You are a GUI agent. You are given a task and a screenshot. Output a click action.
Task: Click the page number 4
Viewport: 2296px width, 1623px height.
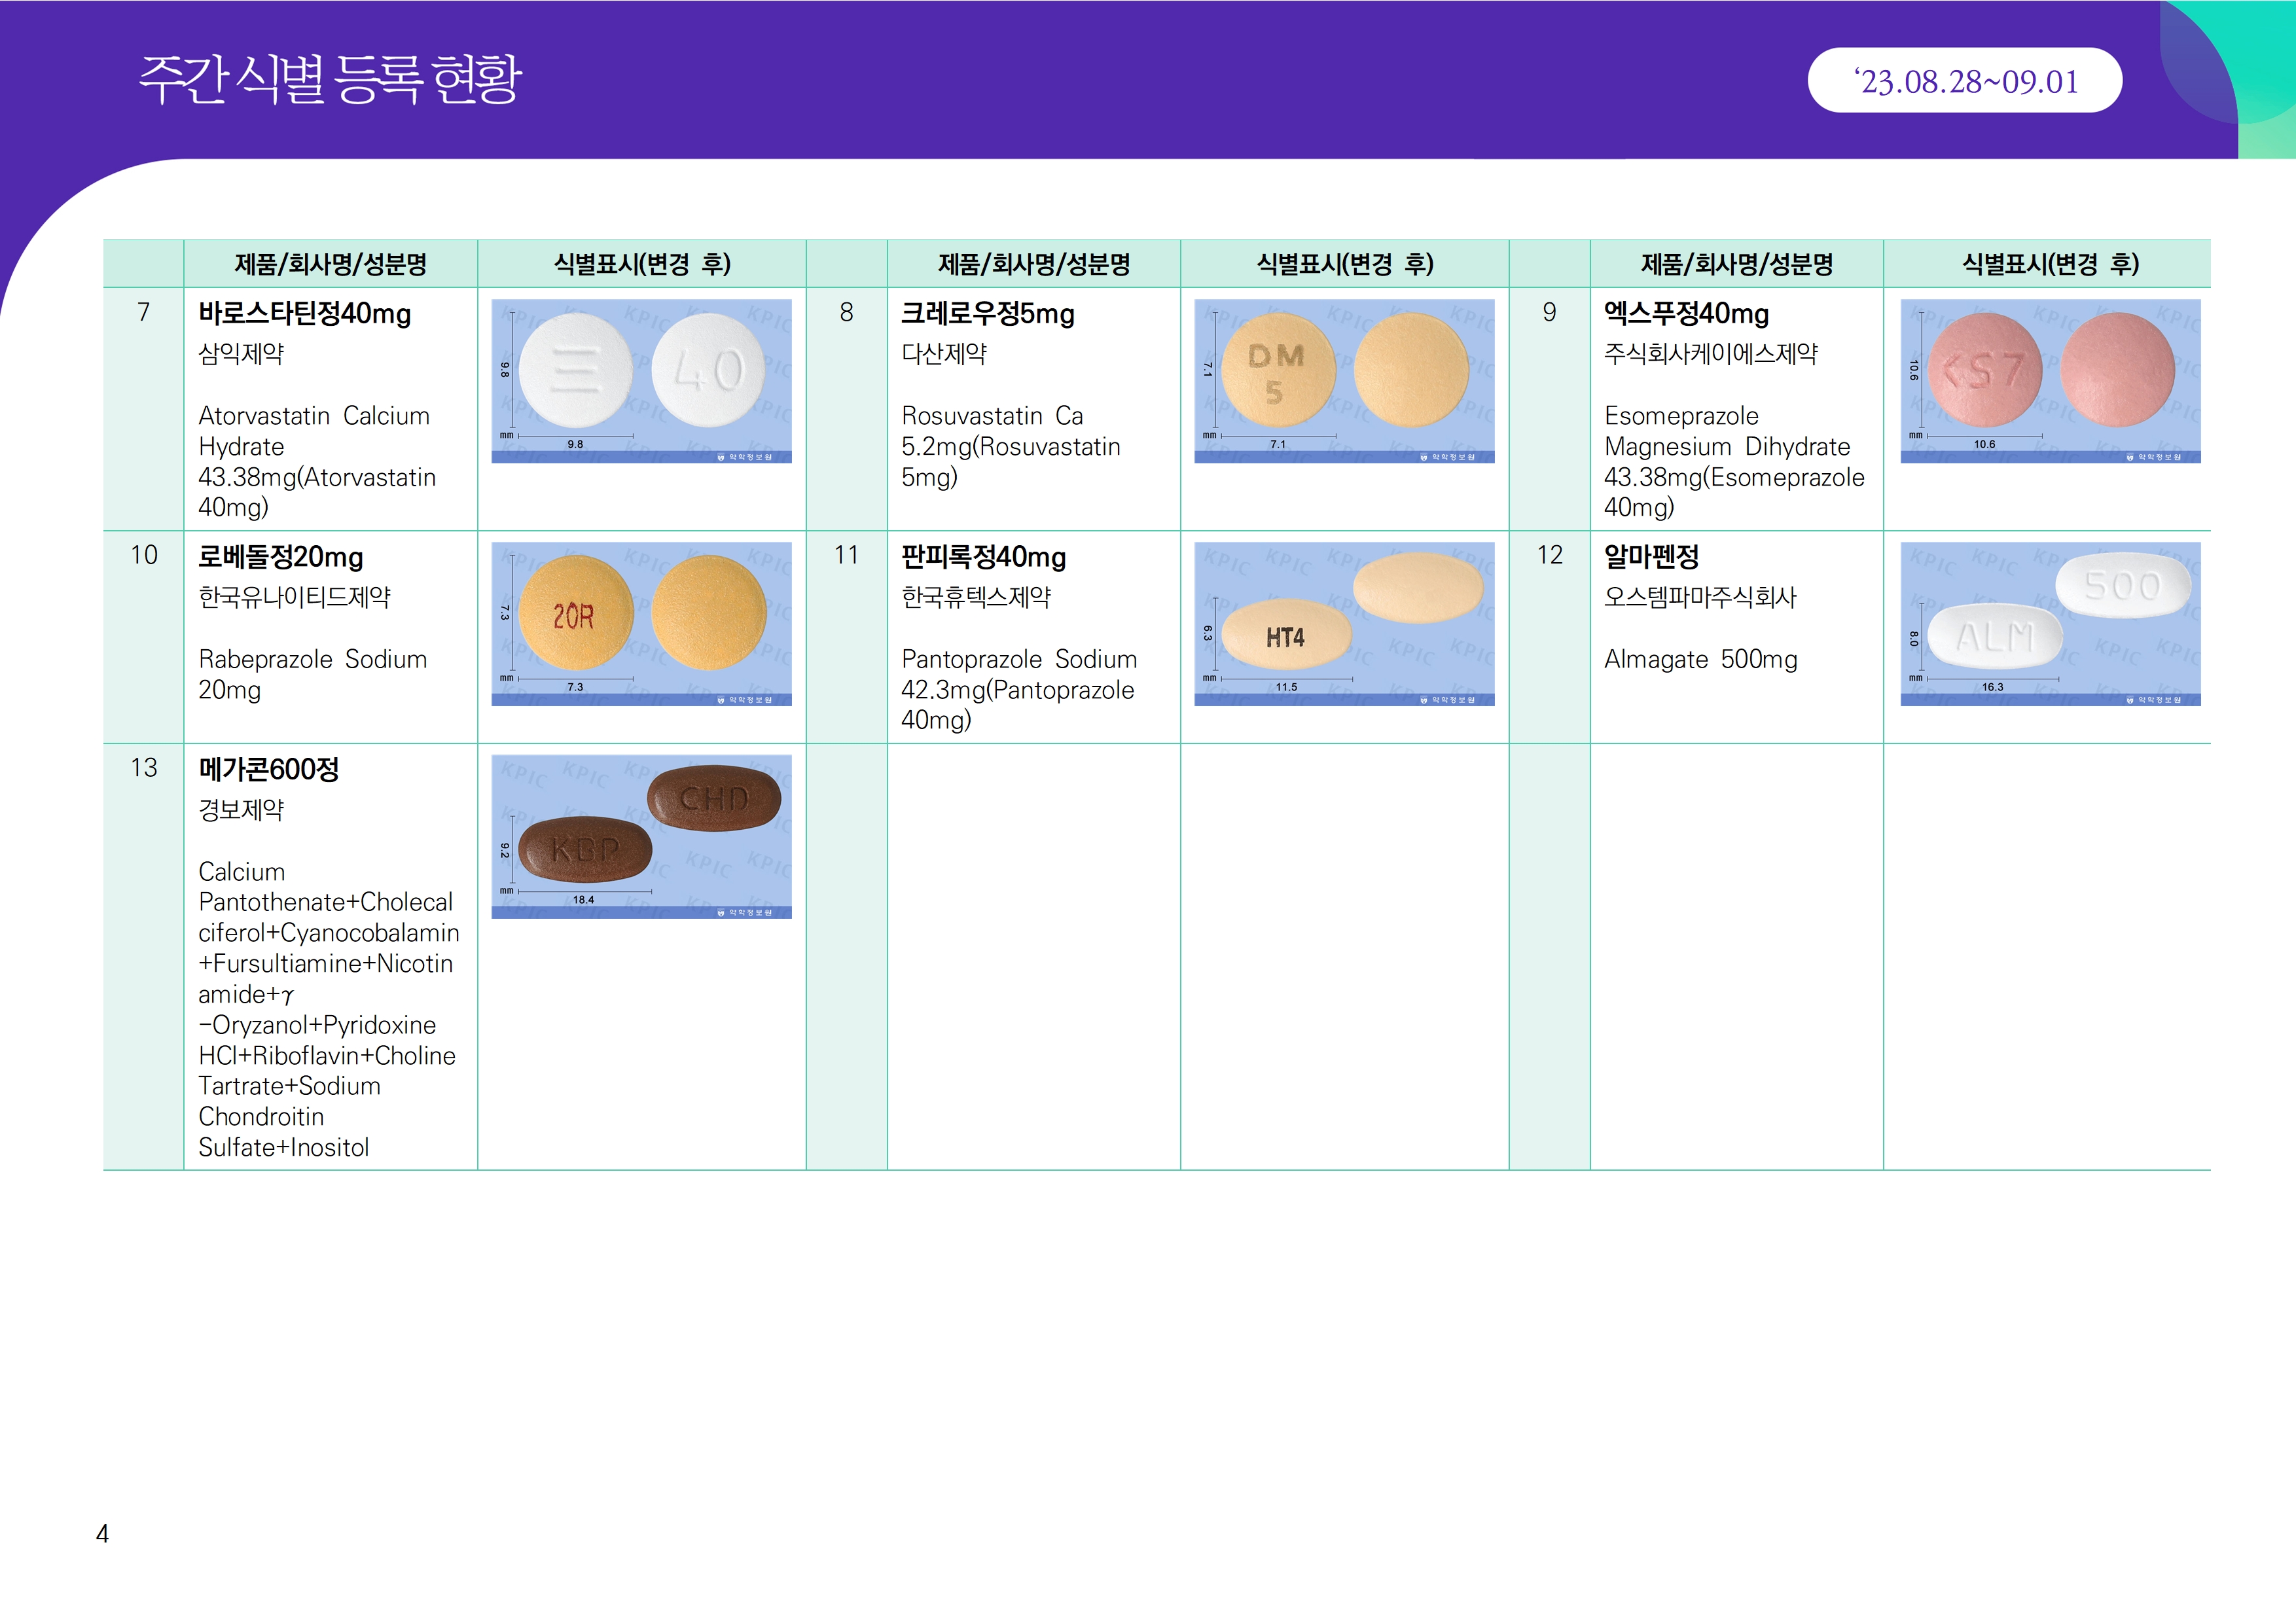pyautogui.click(x=102, y=1533)
